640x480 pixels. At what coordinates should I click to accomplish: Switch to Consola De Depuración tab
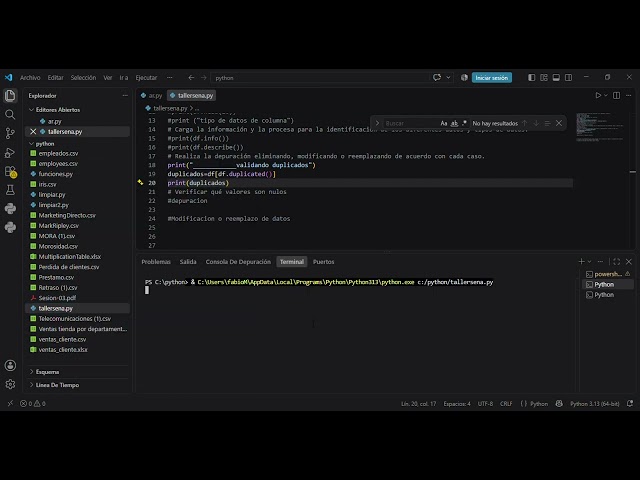point(238,262)
